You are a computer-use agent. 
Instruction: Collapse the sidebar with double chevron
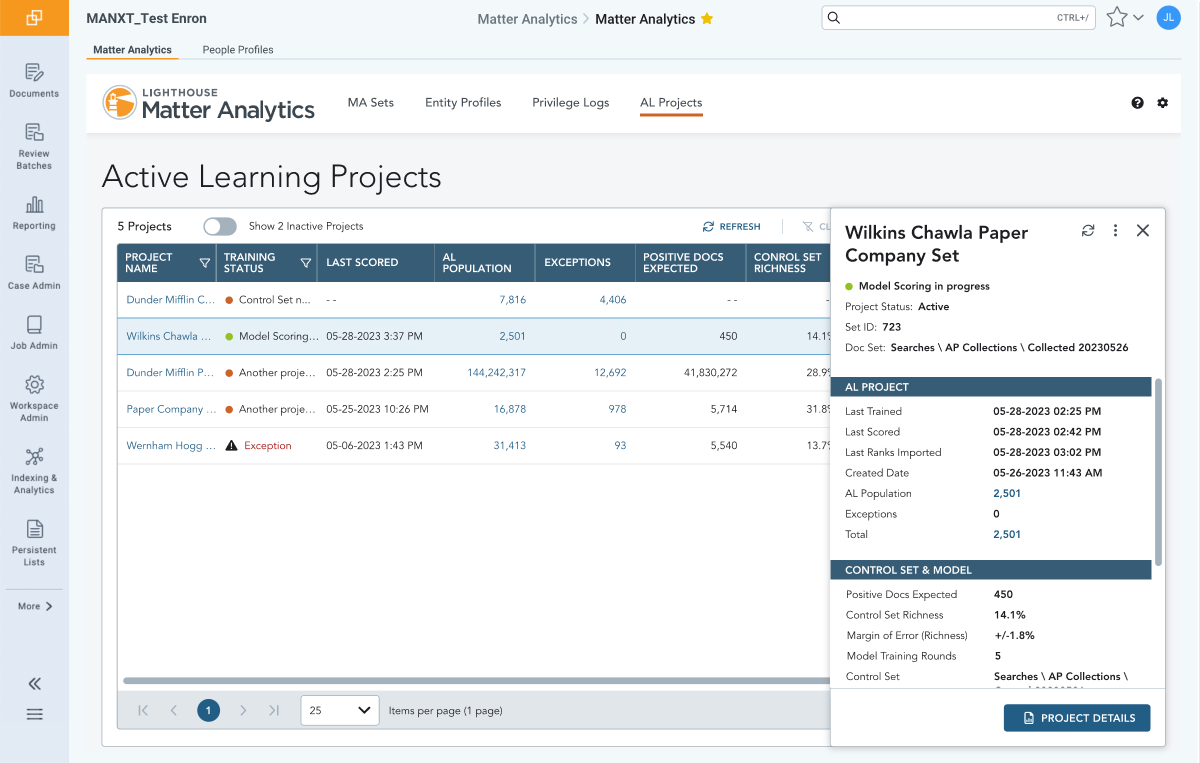34,684
